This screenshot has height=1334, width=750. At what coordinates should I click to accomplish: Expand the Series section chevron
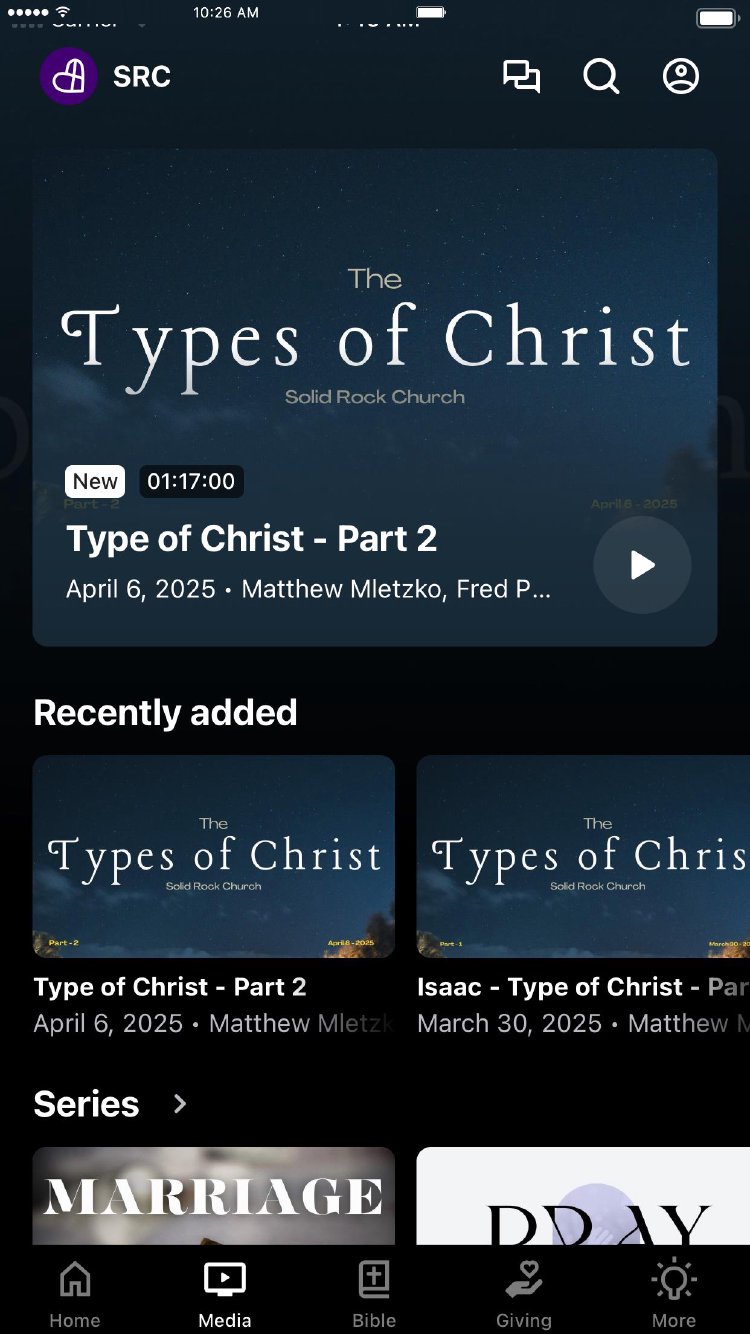click(x=180, y=1104)
